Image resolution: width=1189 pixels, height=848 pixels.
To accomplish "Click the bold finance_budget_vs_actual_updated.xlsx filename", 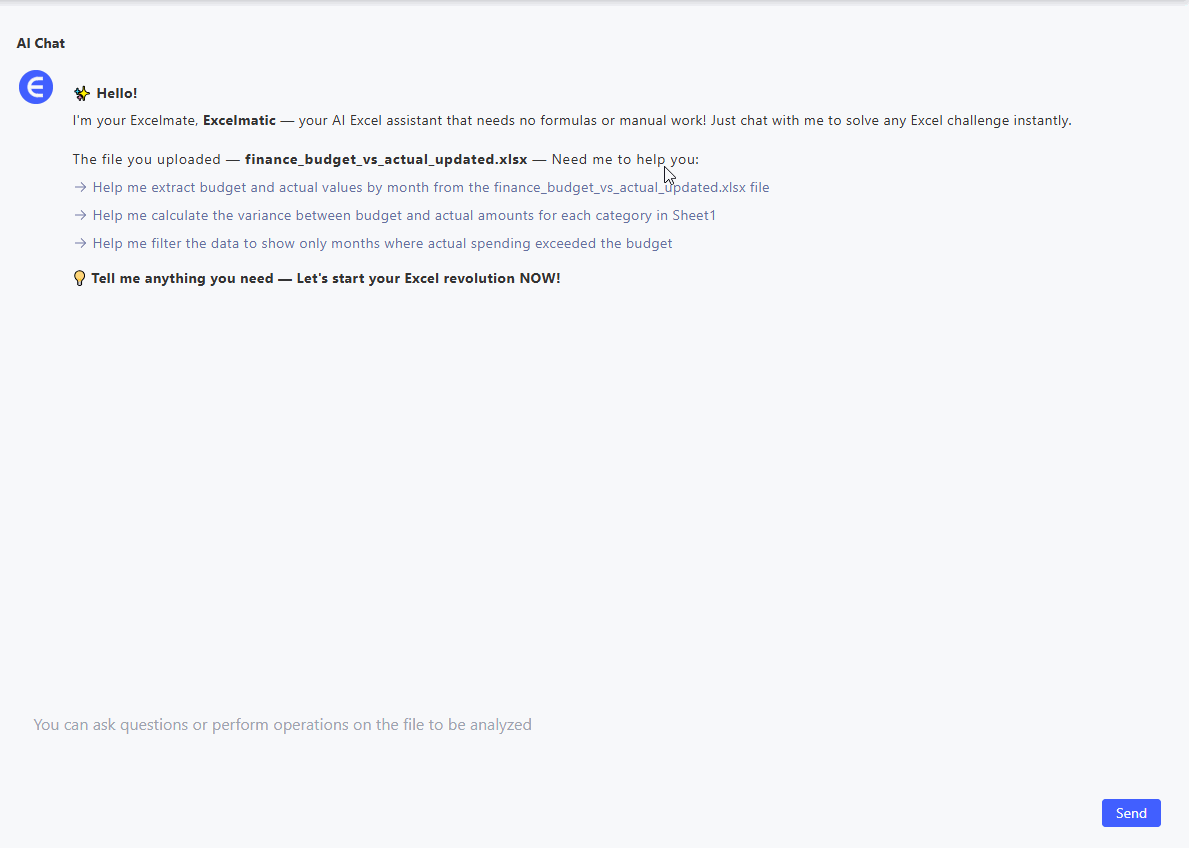I will click(x=386, y=159).
